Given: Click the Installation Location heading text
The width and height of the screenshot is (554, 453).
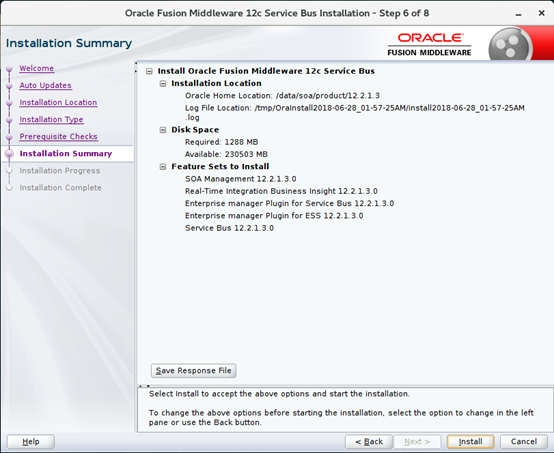Looking at the screenshot, I should tap(216, 83).
